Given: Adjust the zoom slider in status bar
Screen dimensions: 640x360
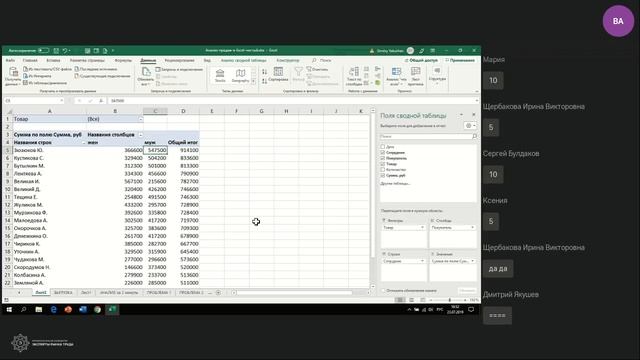Looking at the screenshot, I should (x=449, y=300).
